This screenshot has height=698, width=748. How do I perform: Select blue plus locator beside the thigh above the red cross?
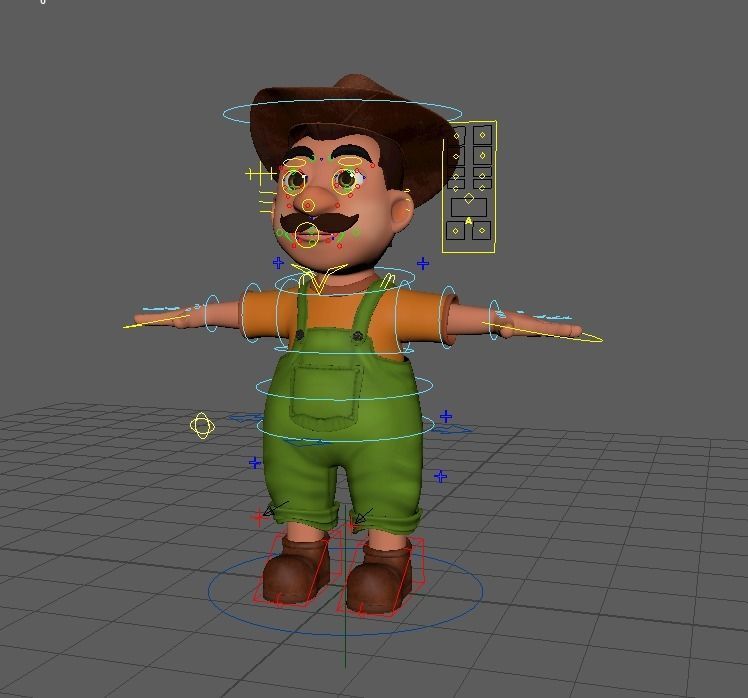pos(255,463)
